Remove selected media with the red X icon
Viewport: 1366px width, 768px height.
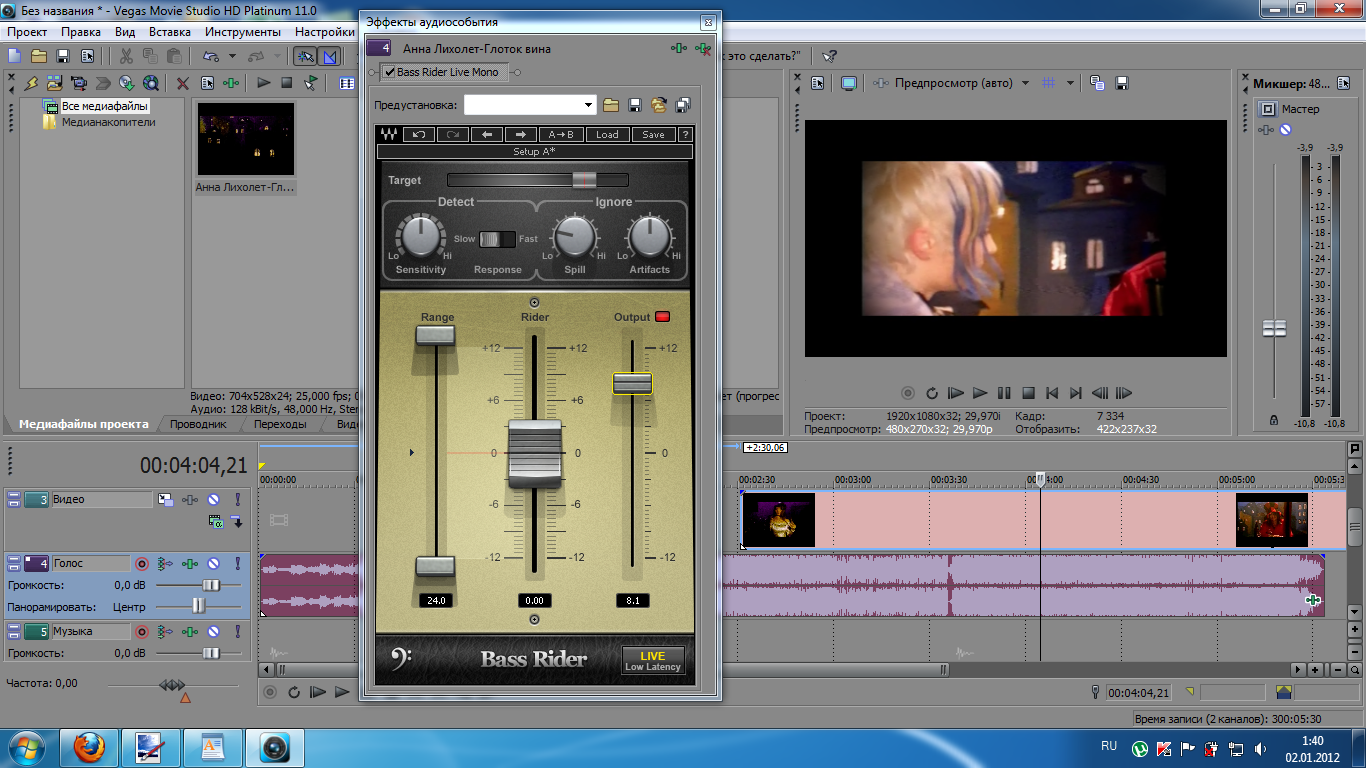click(x=183, y=83)
